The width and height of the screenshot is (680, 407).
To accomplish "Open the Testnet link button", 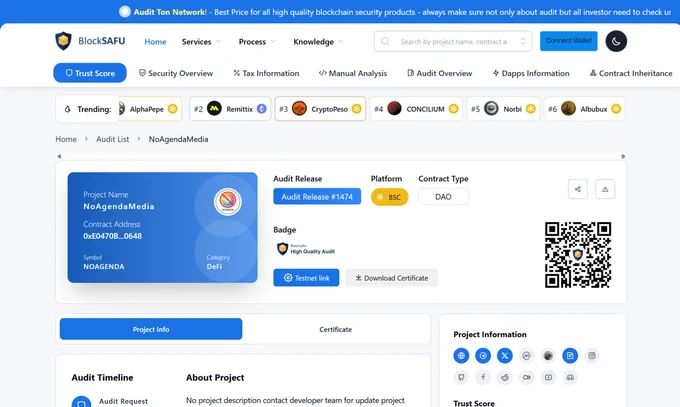I will [306, 278].
